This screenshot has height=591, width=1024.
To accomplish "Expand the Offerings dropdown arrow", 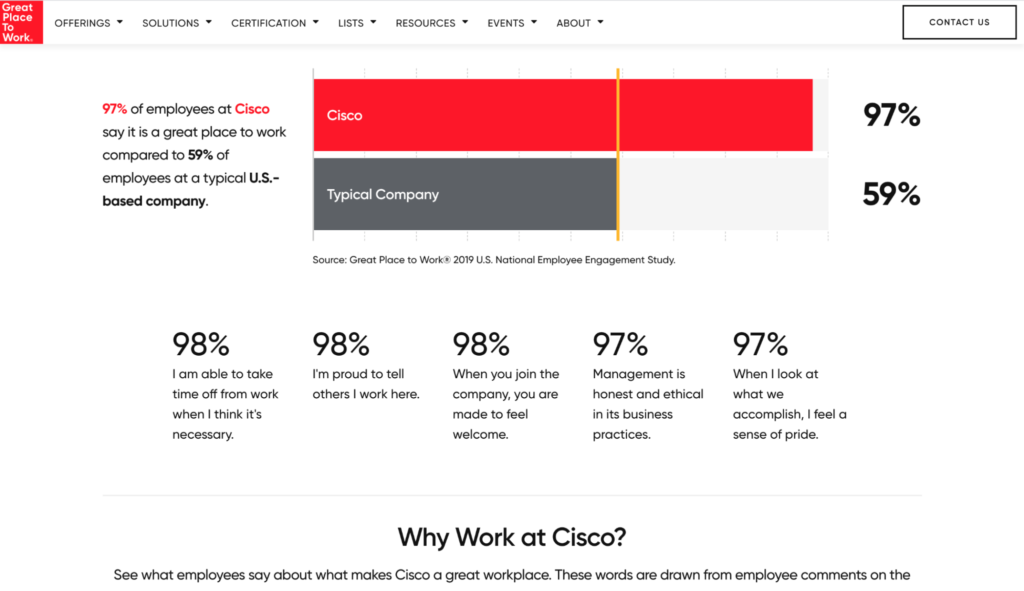I will pos(120,22).
